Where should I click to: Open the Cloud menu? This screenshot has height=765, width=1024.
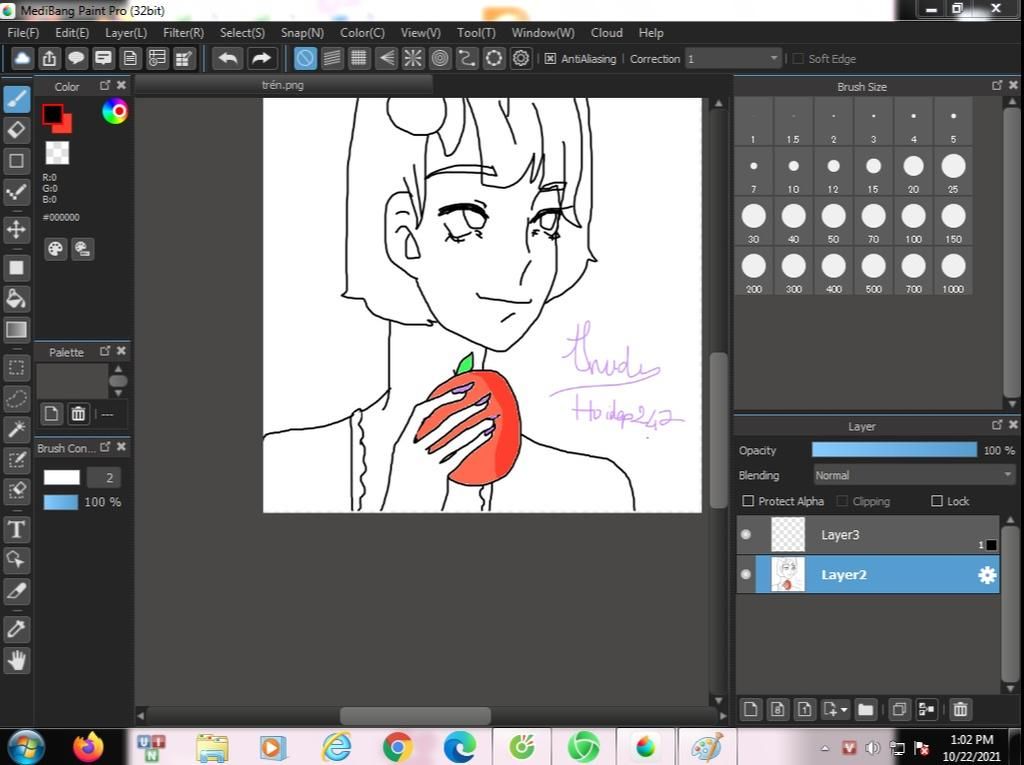click(607, 33)
